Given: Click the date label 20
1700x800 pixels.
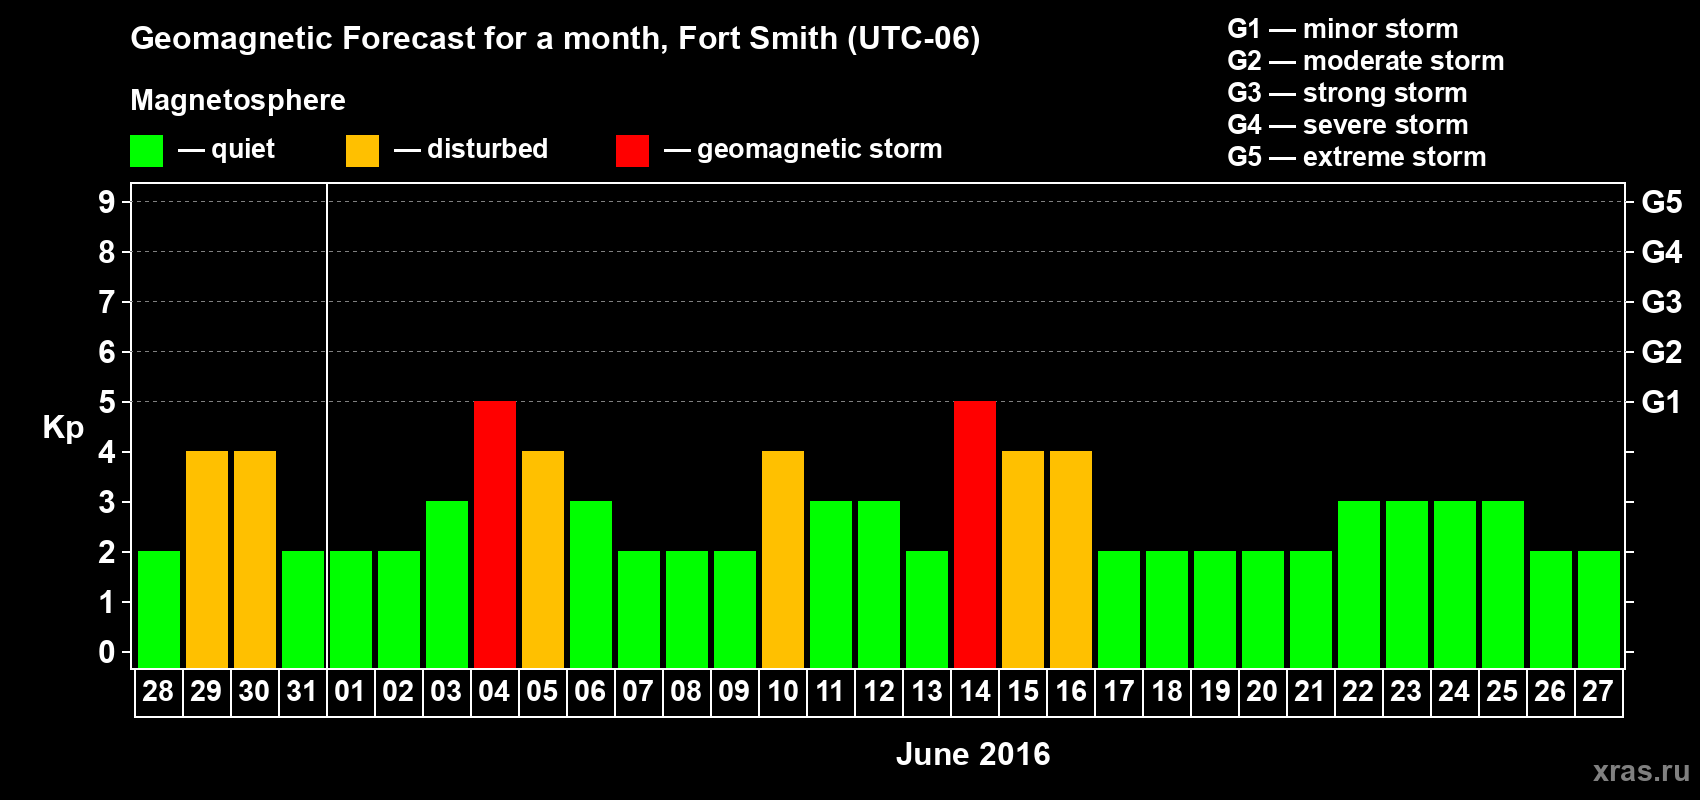Looking at the screenshot, I should click(1262, 691).
